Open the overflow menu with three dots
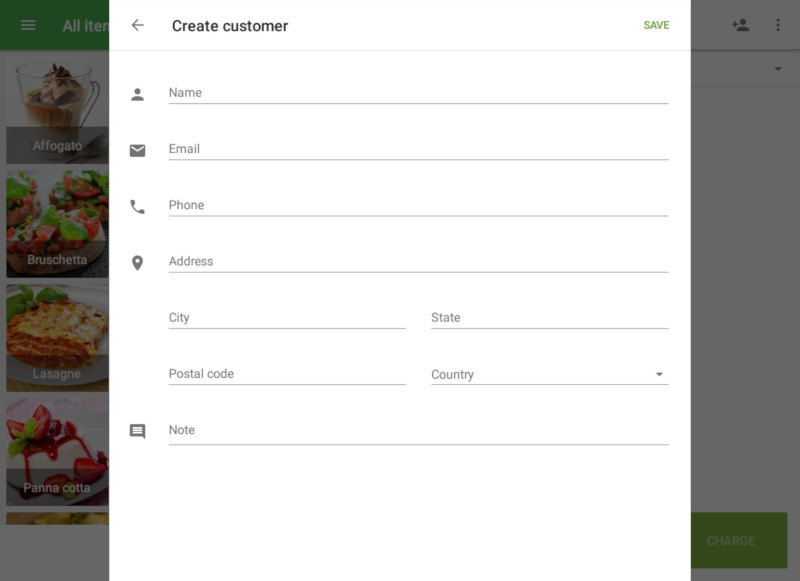800x581 pixels. (x=779, y=25)
